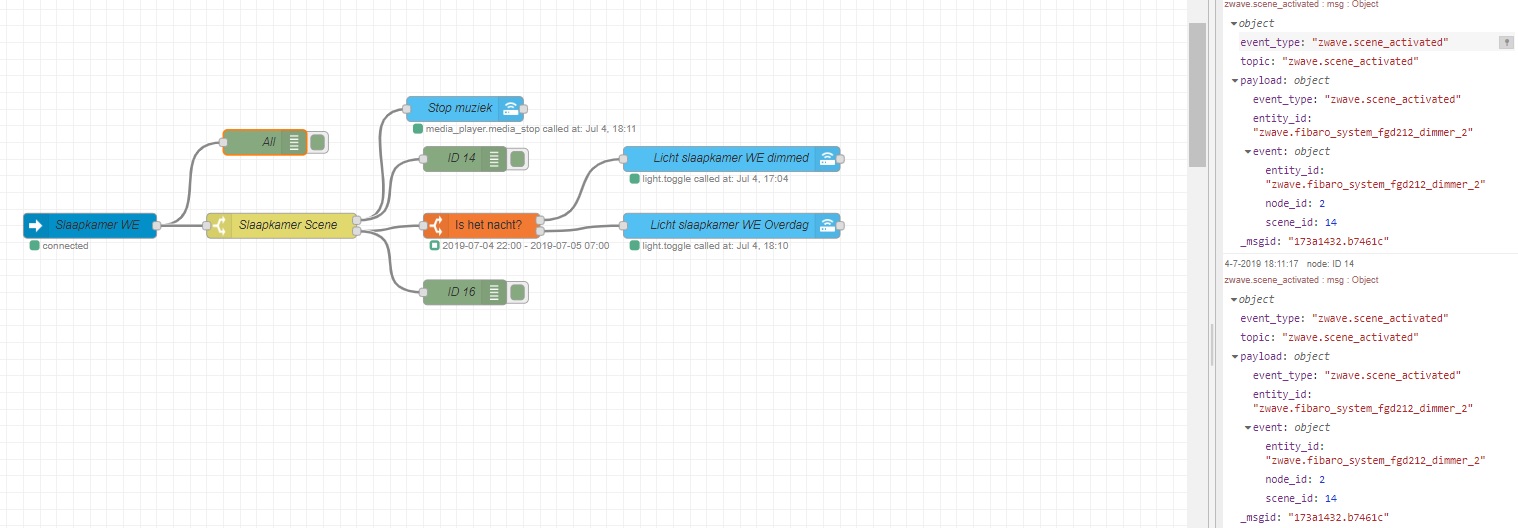Screen dimensions: 1518x528
Task: Select the Stop muziek node
Action: pyautogui.click(x=464, y=108)
